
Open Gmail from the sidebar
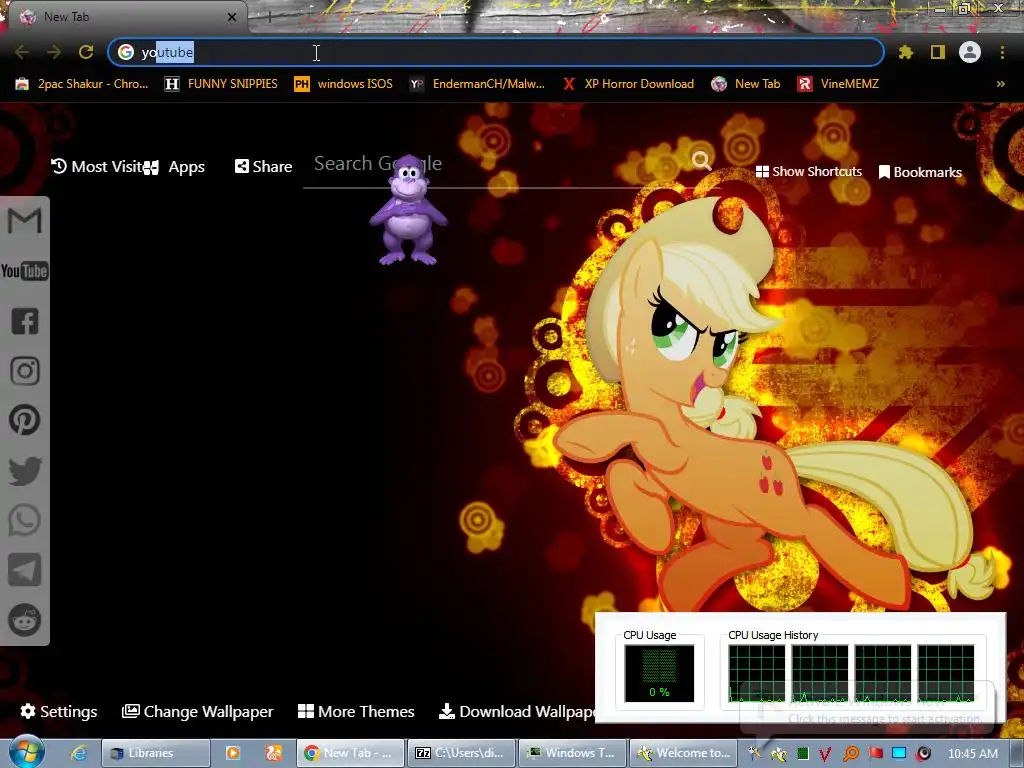click(x=25, y=221)
